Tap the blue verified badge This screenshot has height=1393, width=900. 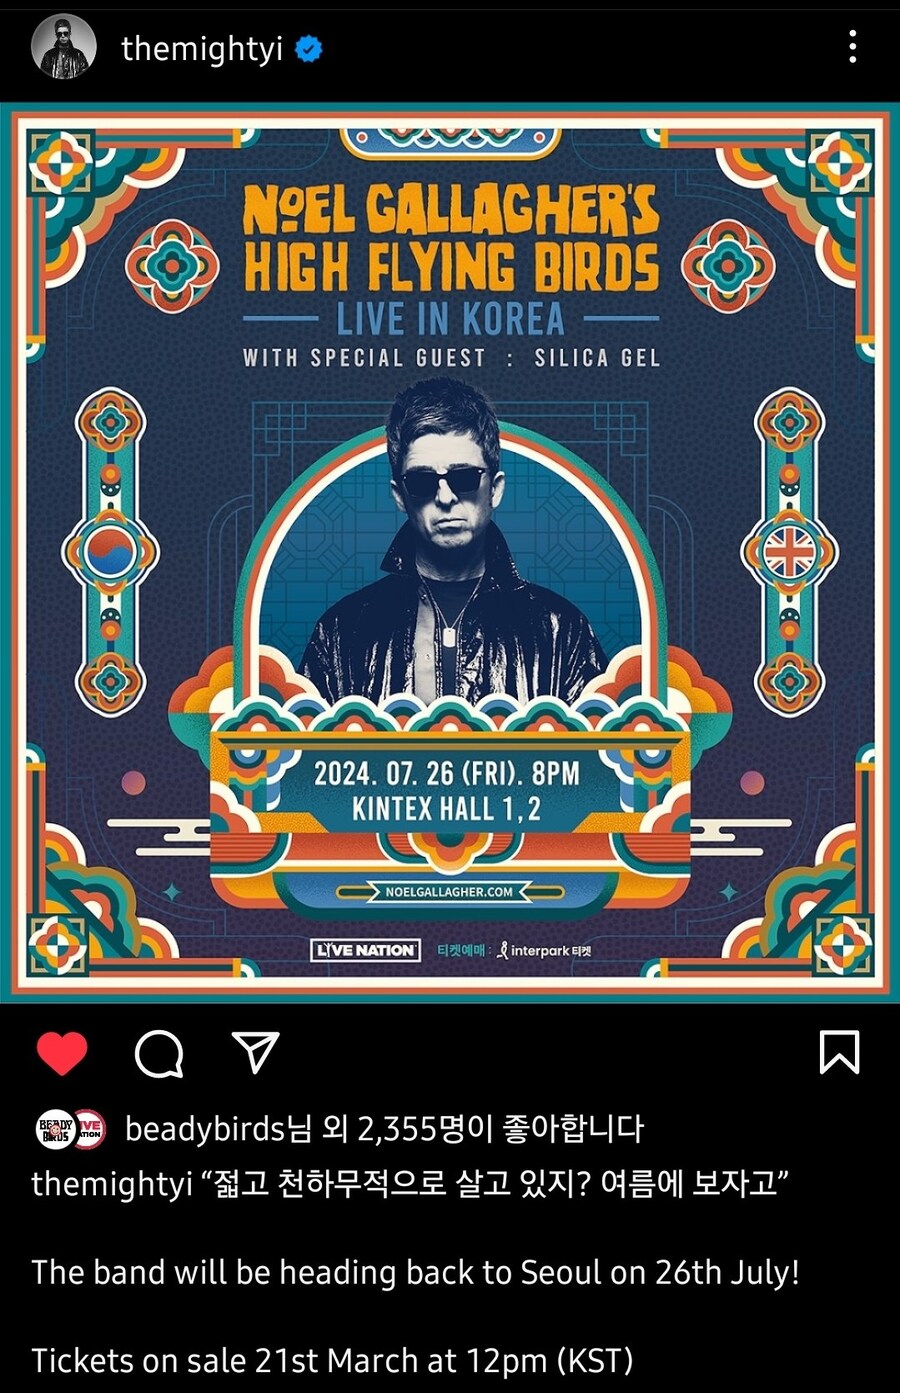[x=309, y=48]
